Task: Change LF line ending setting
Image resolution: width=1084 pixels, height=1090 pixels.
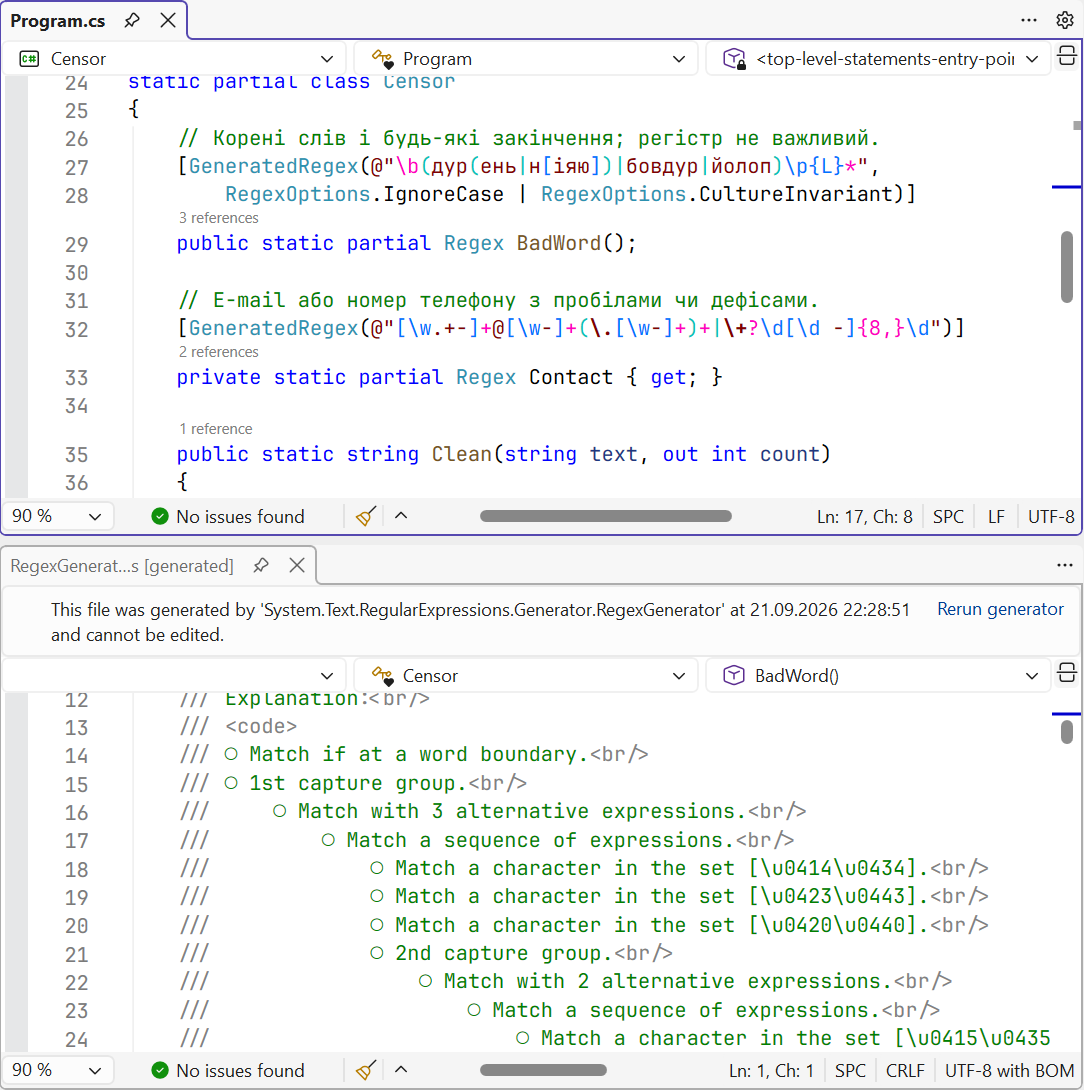Action: click(996, 516)
